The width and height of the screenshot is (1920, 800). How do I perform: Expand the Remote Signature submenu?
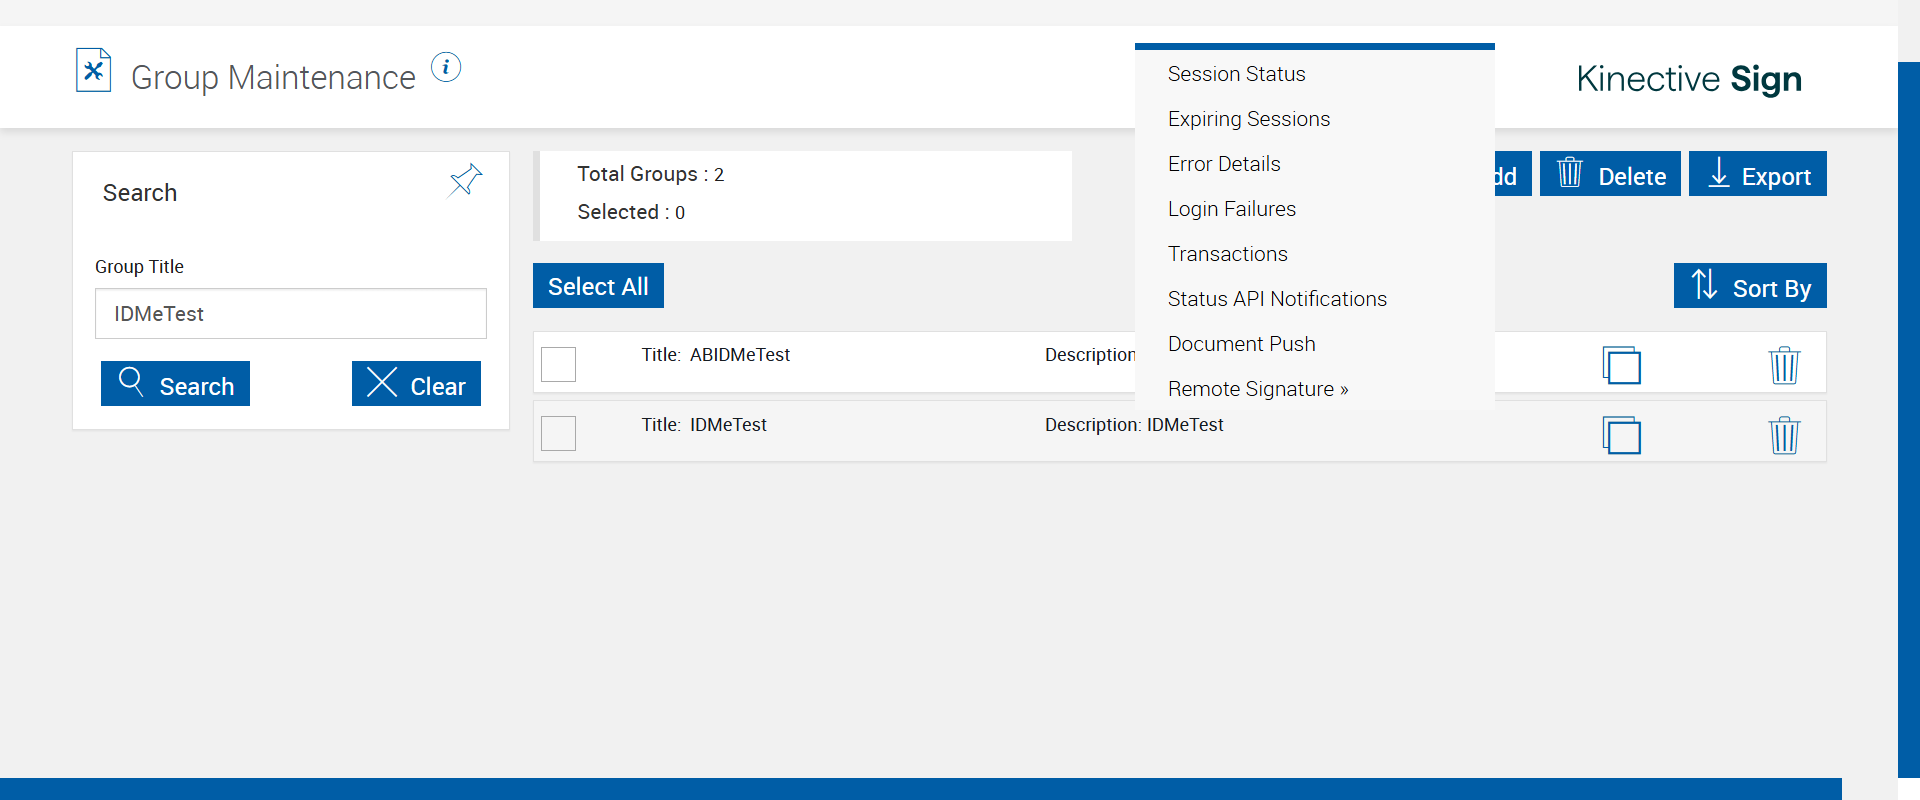1257,389
